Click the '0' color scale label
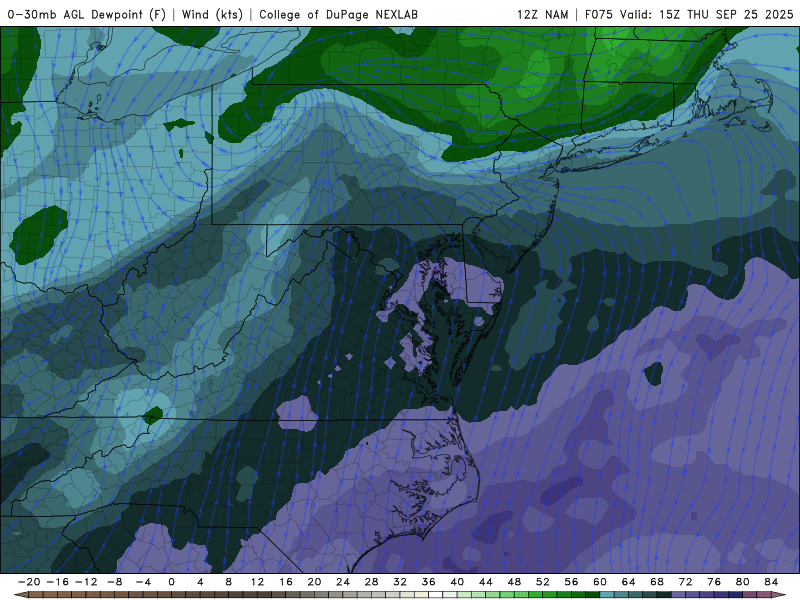800x600 pixels. coord(171,582)
